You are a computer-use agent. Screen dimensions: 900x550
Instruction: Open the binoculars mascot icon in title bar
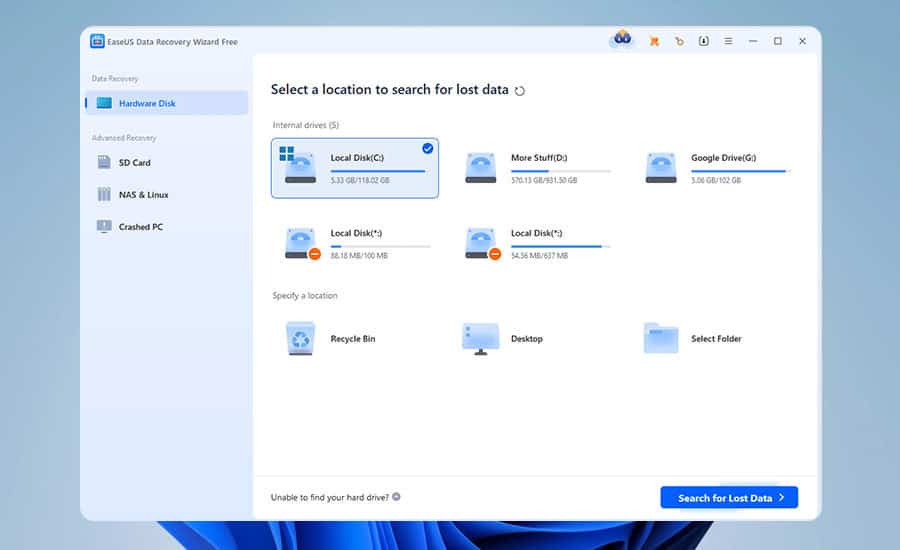click(x=622, y=39)
